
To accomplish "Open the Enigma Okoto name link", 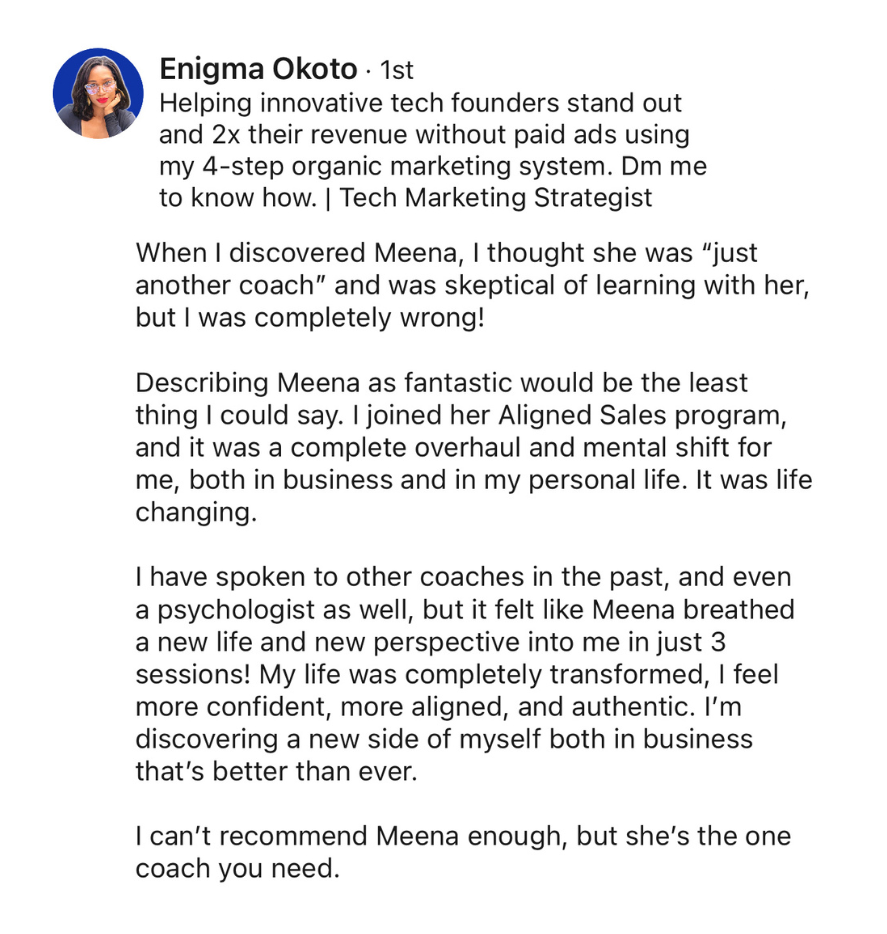I will [258, 69].
